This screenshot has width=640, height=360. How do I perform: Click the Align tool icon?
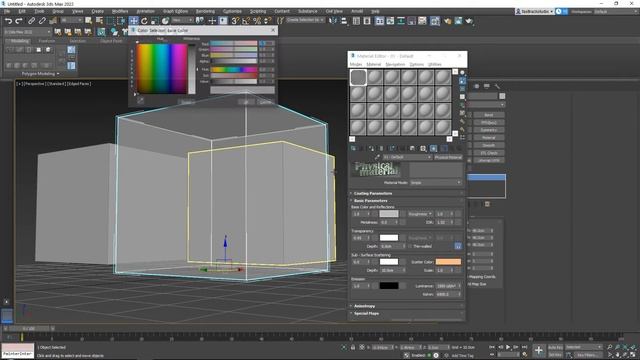344,21
